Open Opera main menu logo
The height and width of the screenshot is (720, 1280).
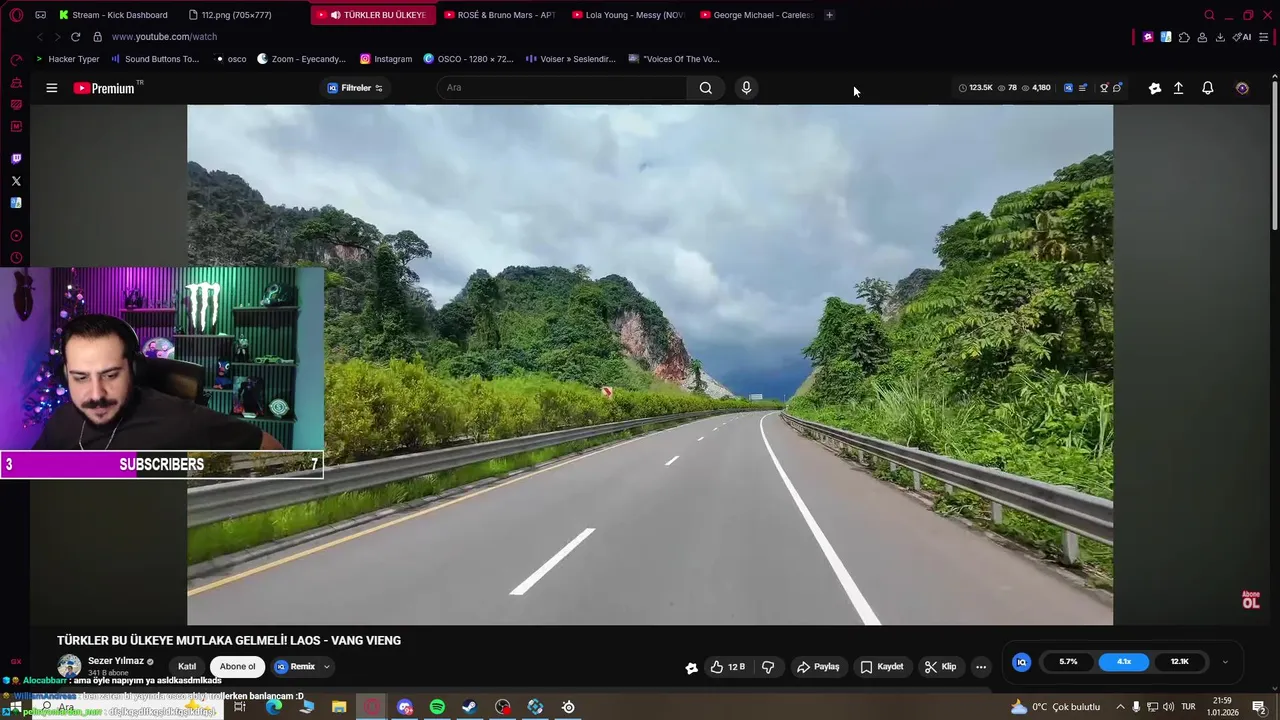click(x=16, y=15)
